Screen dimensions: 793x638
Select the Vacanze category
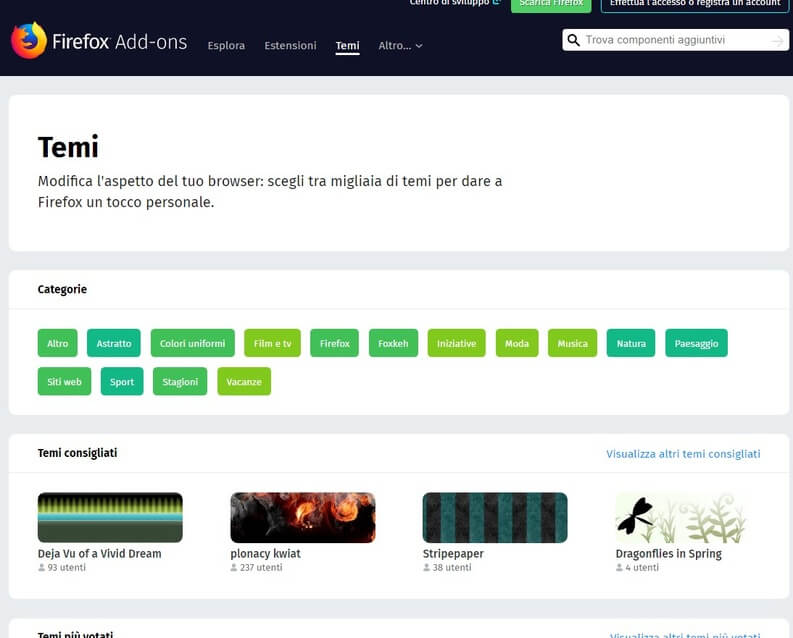tap(244, 382)
